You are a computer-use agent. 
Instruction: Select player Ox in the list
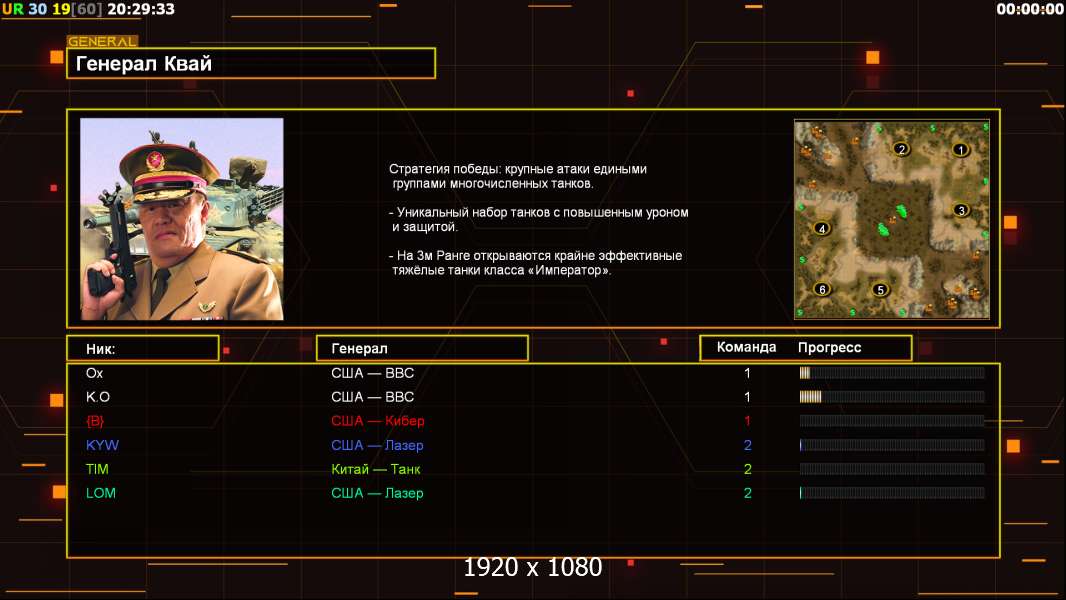pyautogui.click(x=95, y=373)
